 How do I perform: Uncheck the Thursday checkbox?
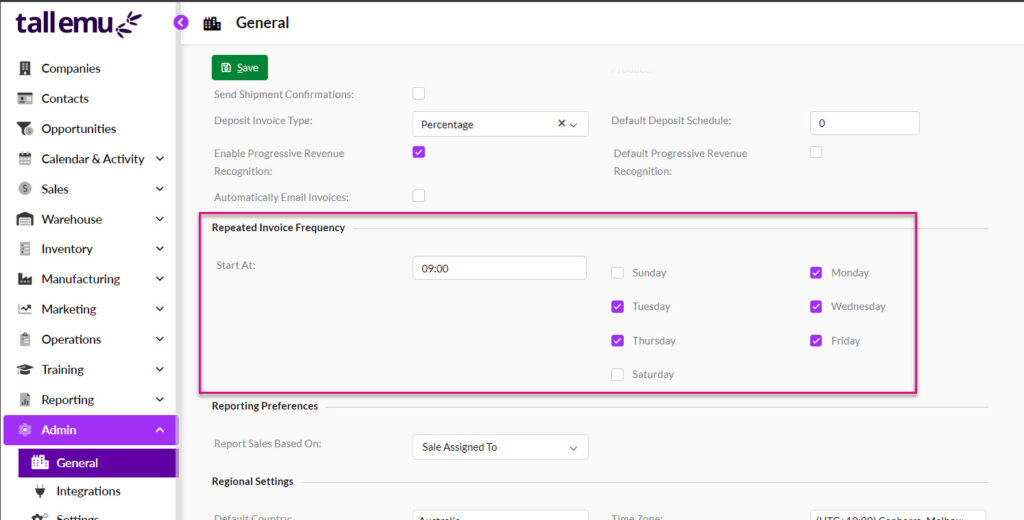pyautogui.click(x=617, y=340)
